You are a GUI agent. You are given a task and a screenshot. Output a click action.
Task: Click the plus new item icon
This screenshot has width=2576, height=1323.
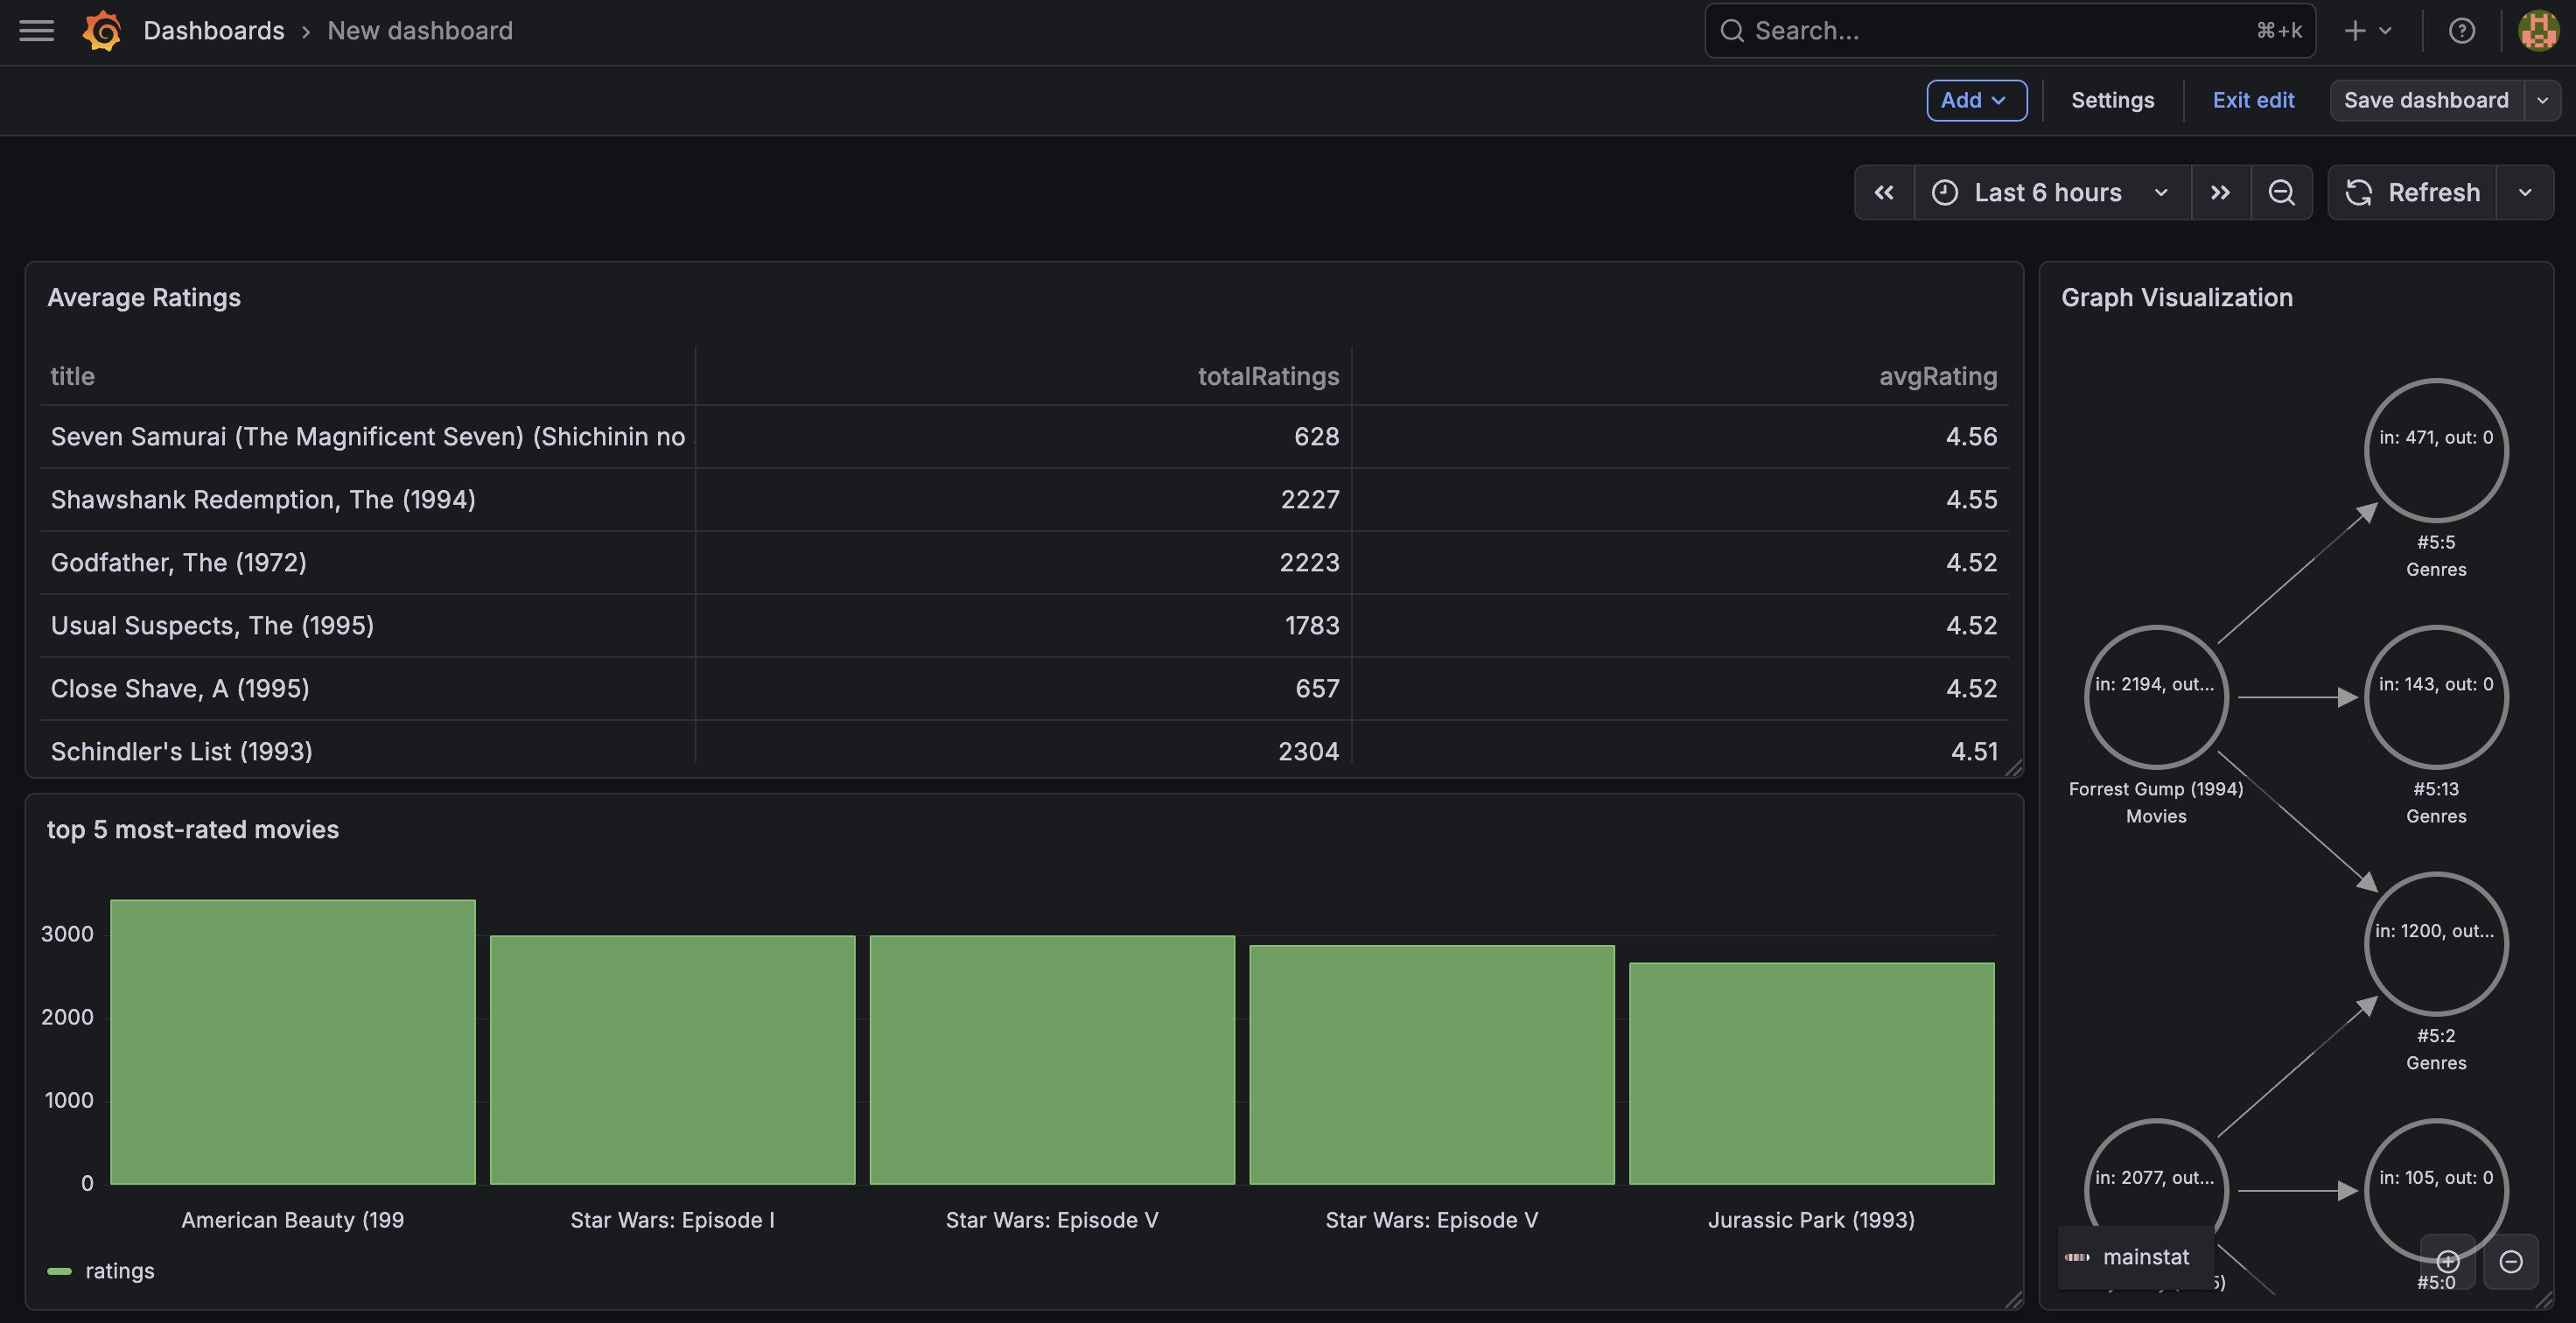tap(2354, 31)
